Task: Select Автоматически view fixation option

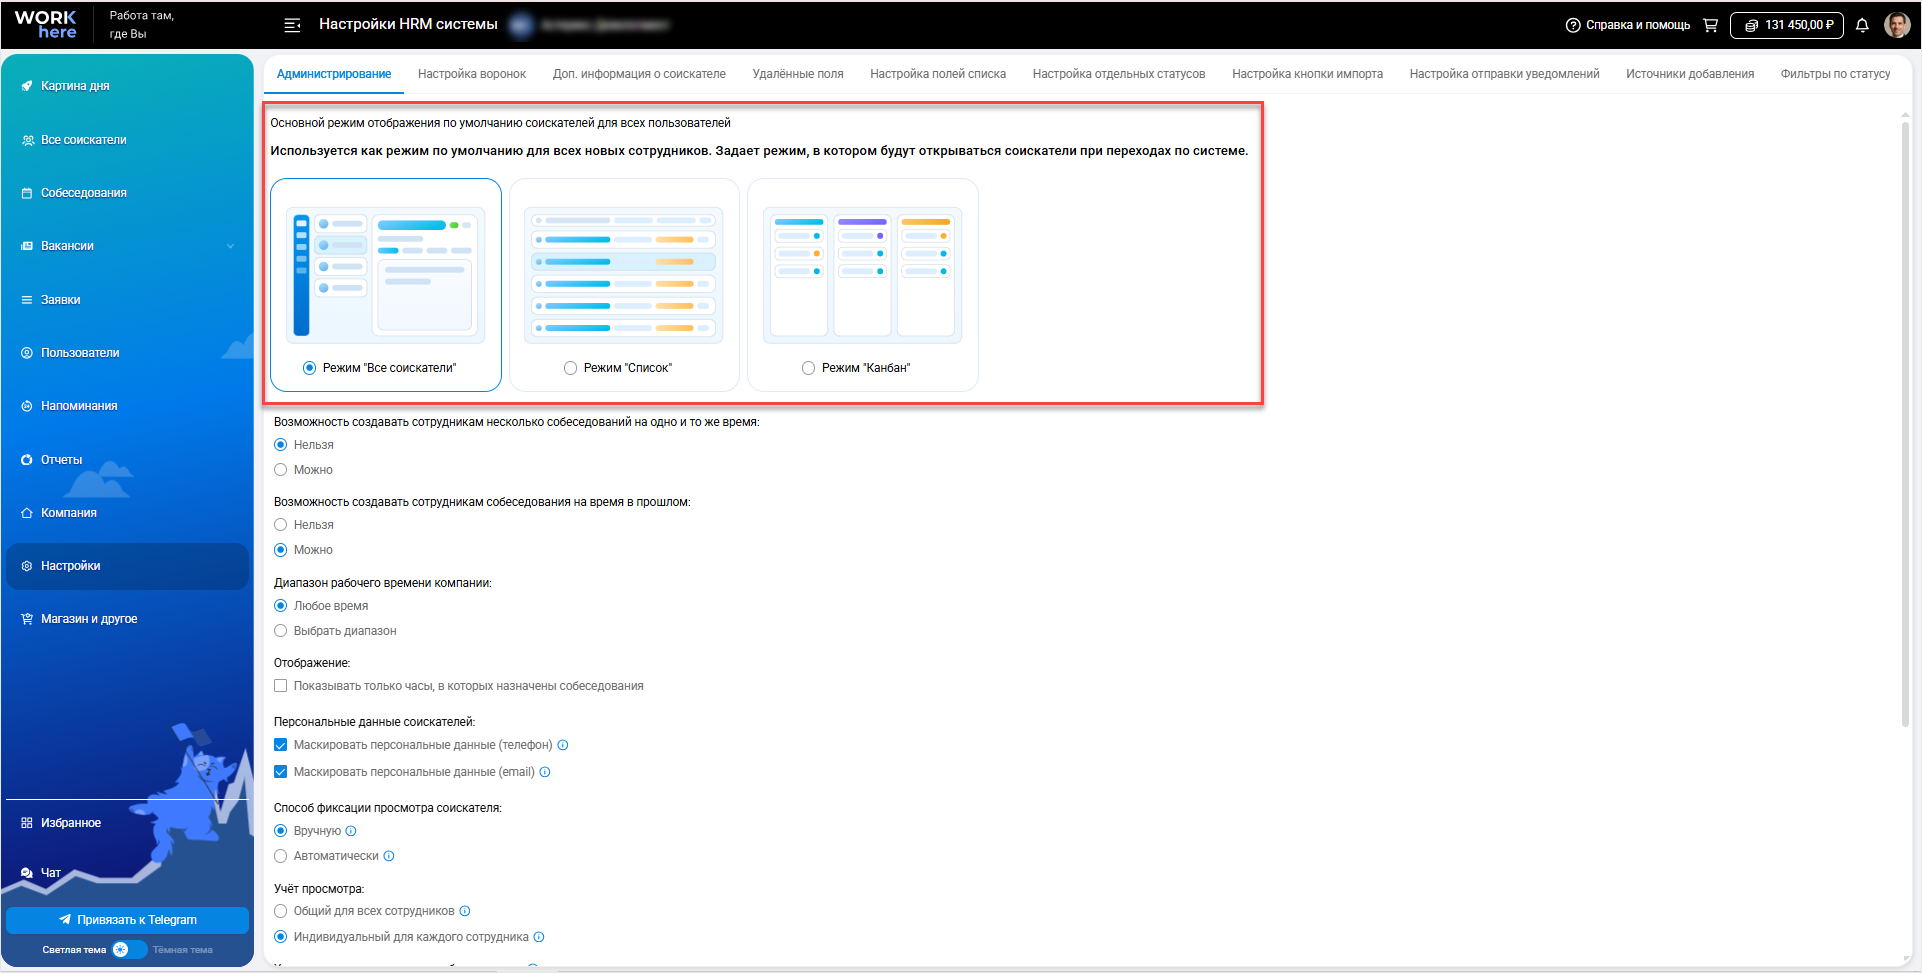Action: pyautogui.click(x=281, y=856)
